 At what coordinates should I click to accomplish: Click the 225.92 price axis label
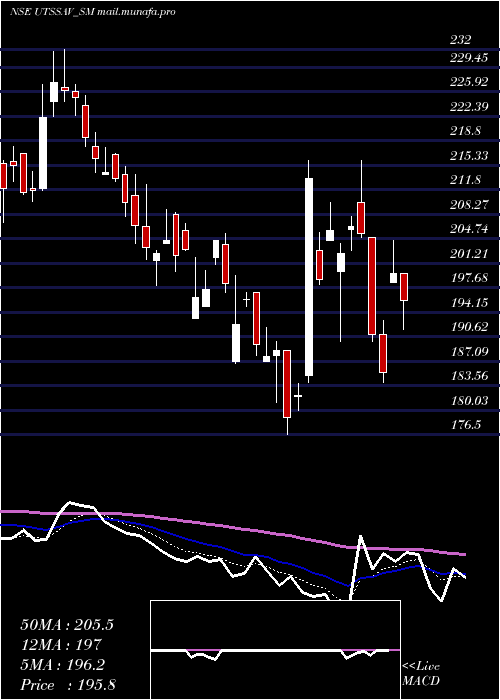tap(469, 82)
